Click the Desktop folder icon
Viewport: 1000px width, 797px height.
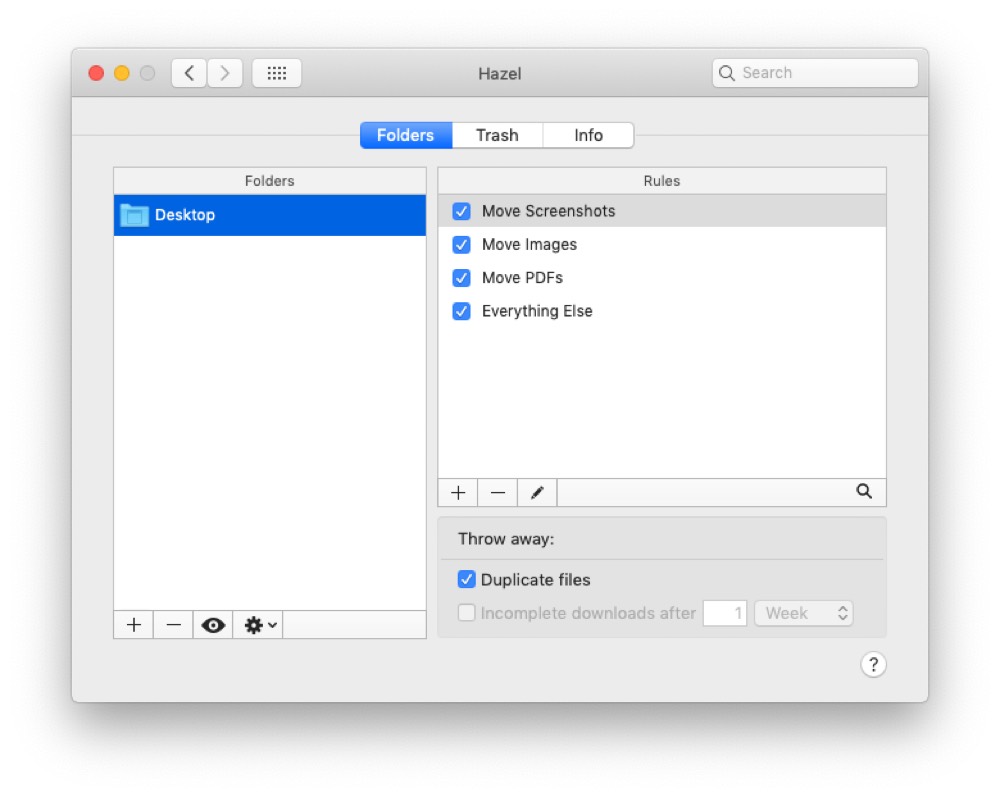[x=134, y=215]
